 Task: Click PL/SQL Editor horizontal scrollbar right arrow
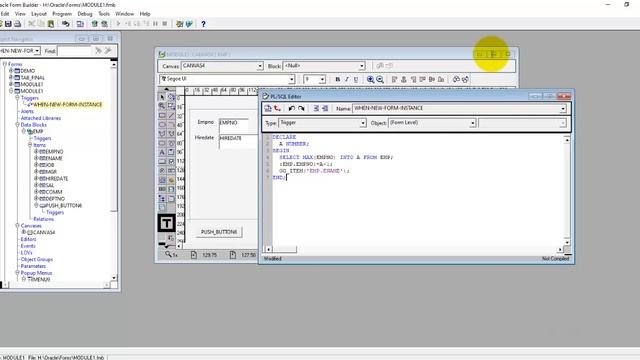[560, 249]
